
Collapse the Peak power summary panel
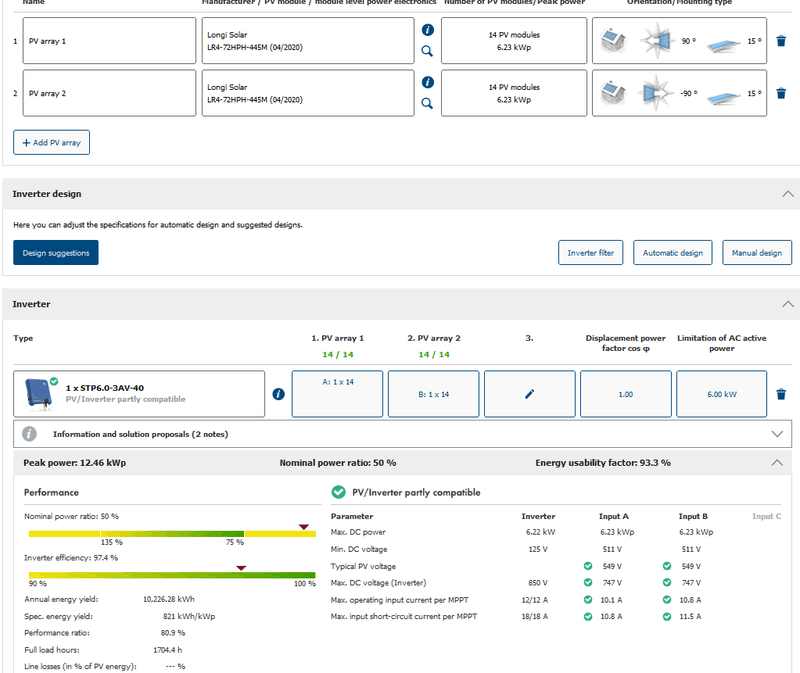pos(778,463)
